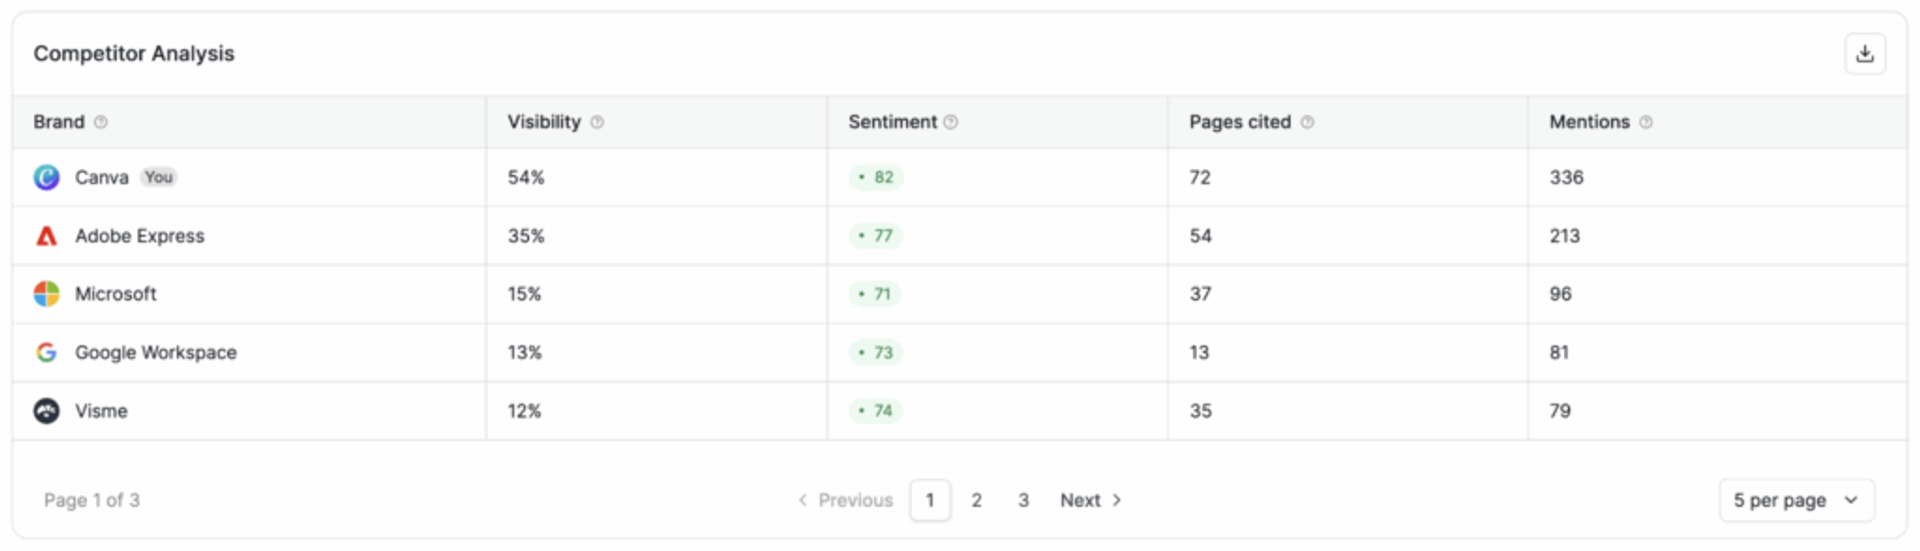Open the Mentions column info icon
This screenshot has width=1920, height=551.
[1646, 122]
